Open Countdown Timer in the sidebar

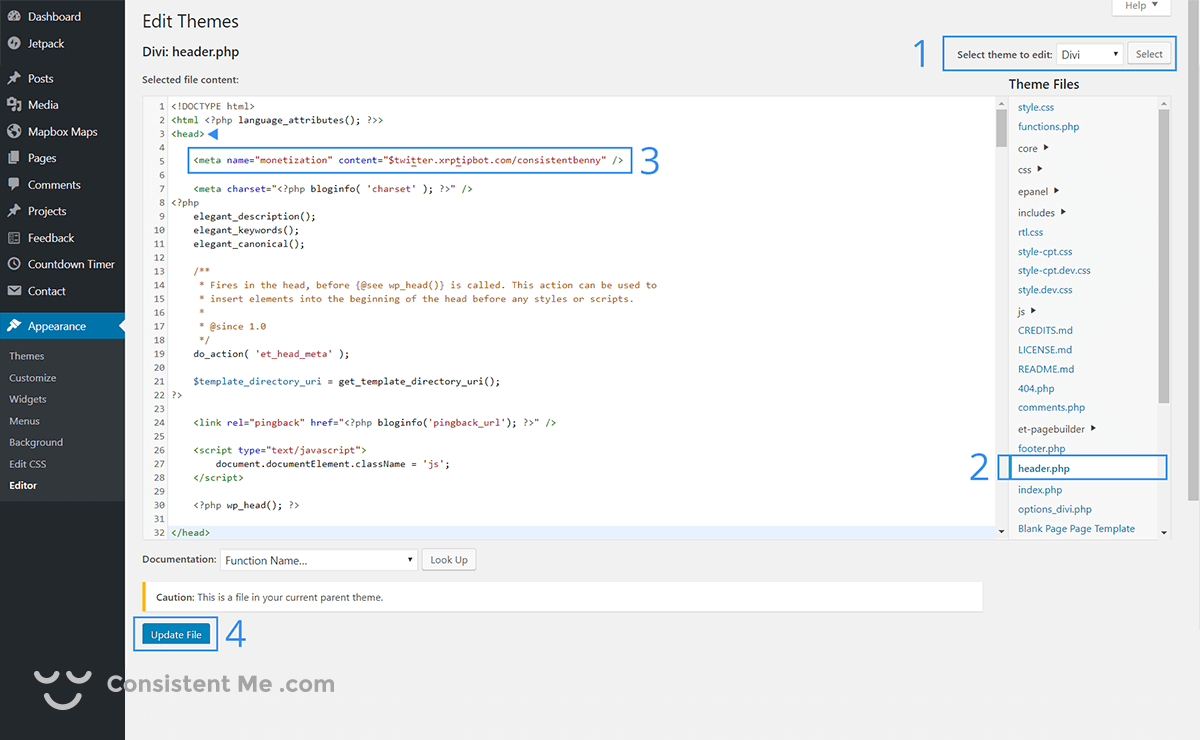click(x=71, y=264)
